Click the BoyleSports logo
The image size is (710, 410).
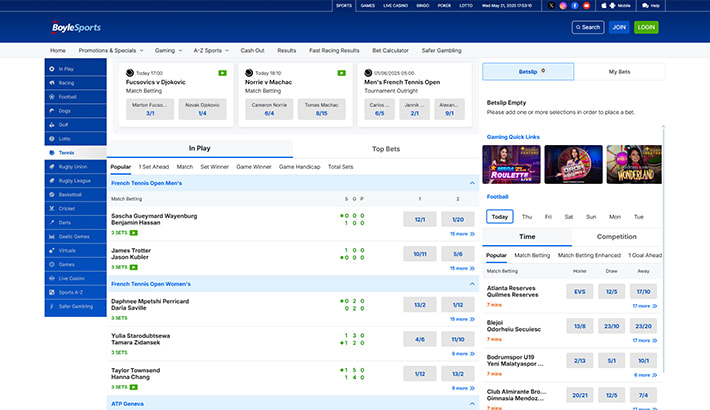tap(76, 27)
